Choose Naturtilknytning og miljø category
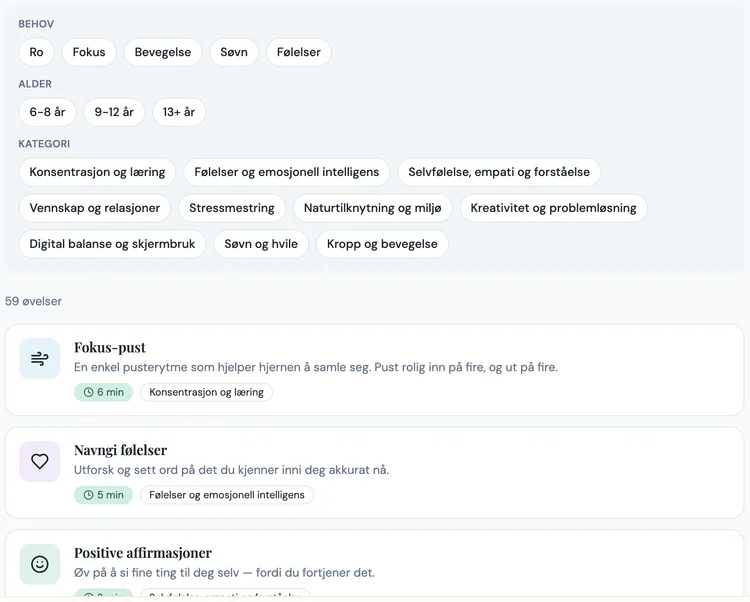 [372, 208]
